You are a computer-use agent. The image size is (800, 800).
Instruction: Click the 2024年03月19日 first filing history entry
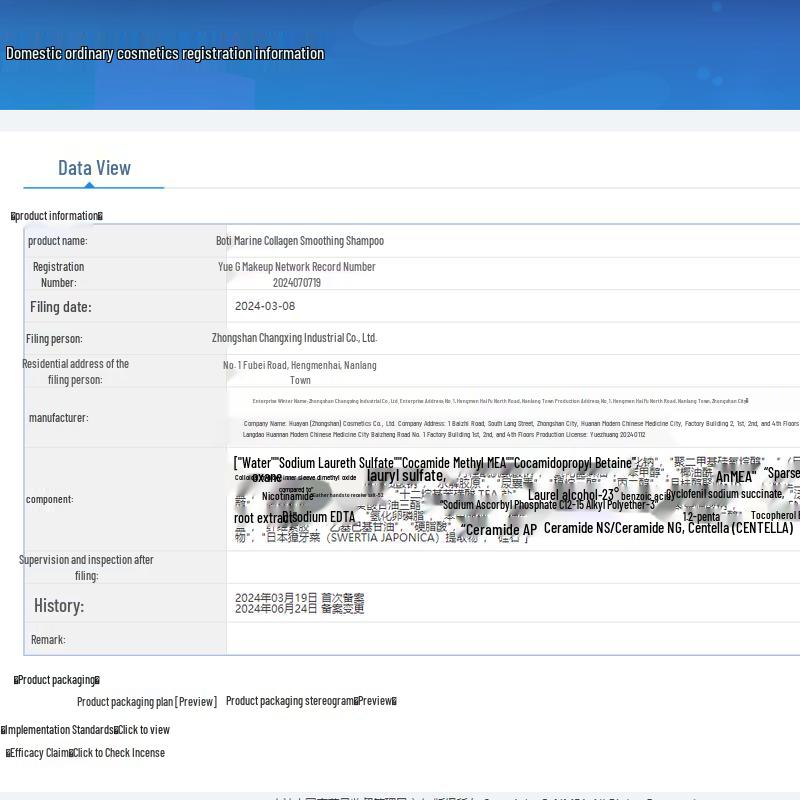tap(299, 597)
